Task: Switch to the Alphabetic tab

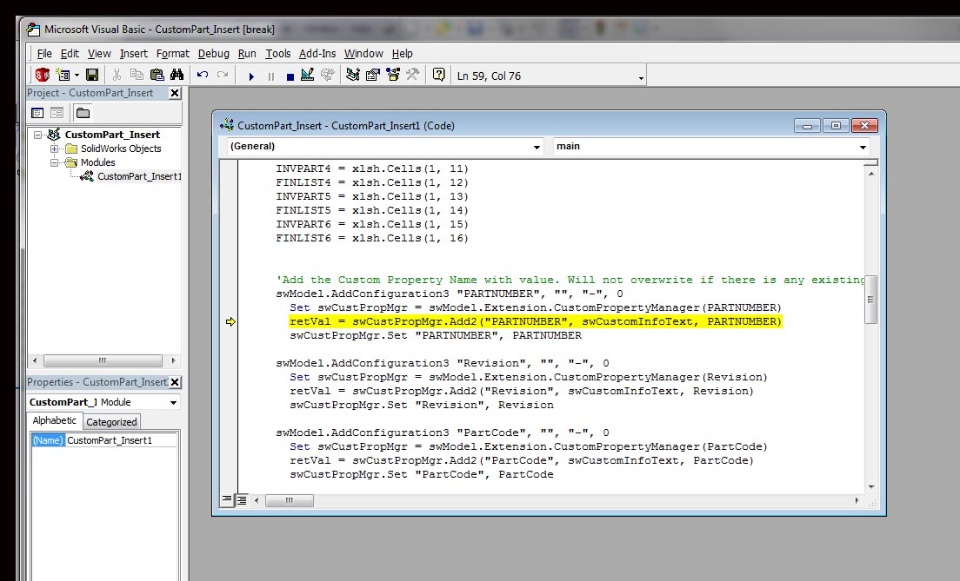Action: pos(54,421)
